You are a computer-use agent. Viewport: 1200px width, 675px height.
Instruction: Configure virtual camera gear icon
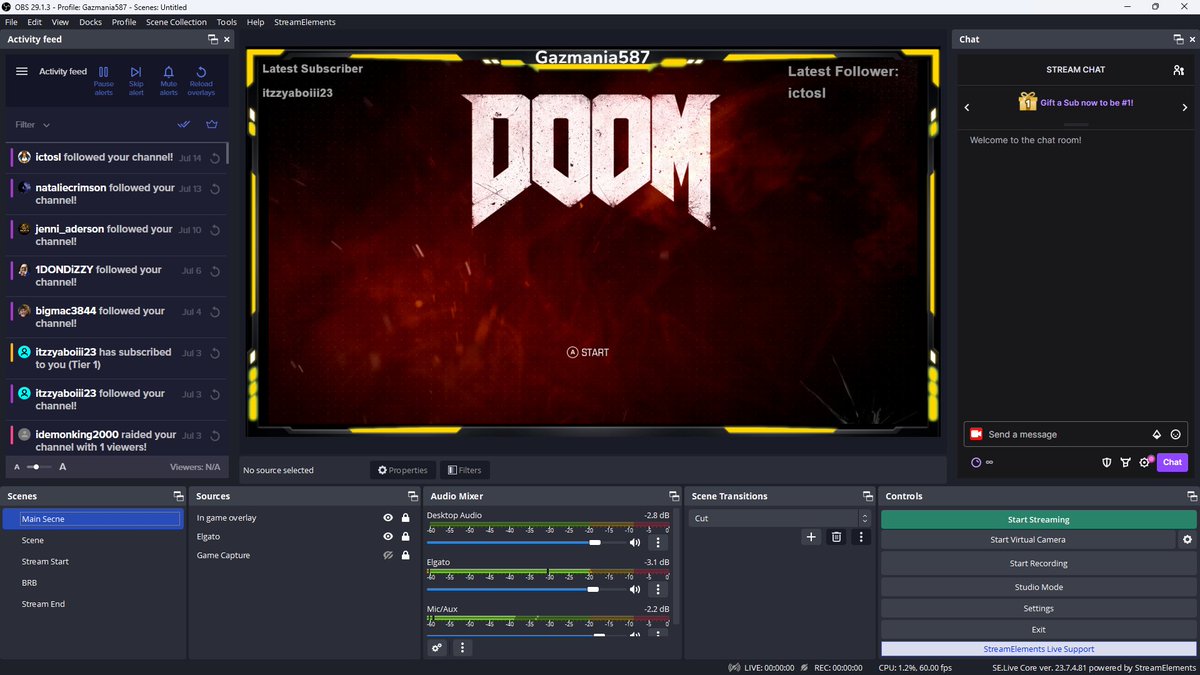point(1187,540)
